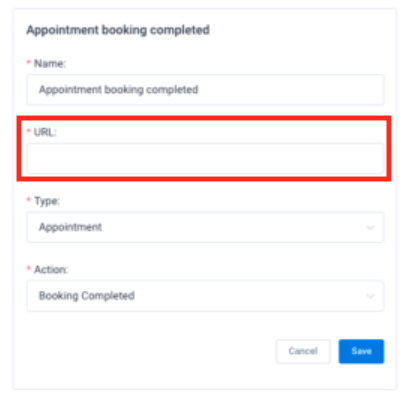The width and height of the screenshot is (404, 399).
Task: Click the URL field label
Action: [45, 132]
